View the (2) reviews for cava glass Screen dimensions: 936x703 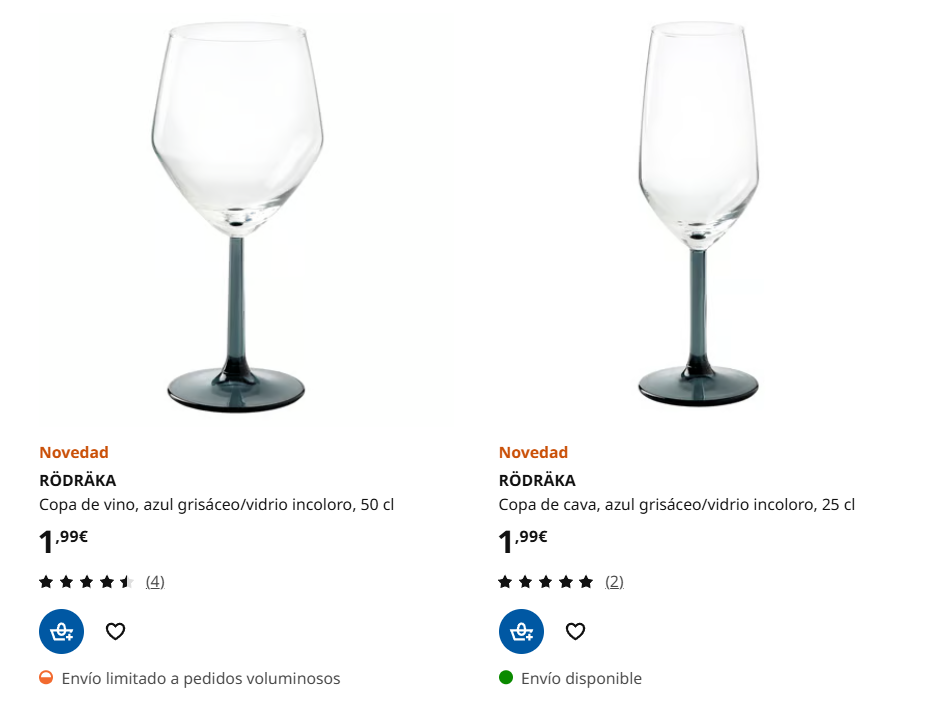pyautogui.click(x=614, y=581)
